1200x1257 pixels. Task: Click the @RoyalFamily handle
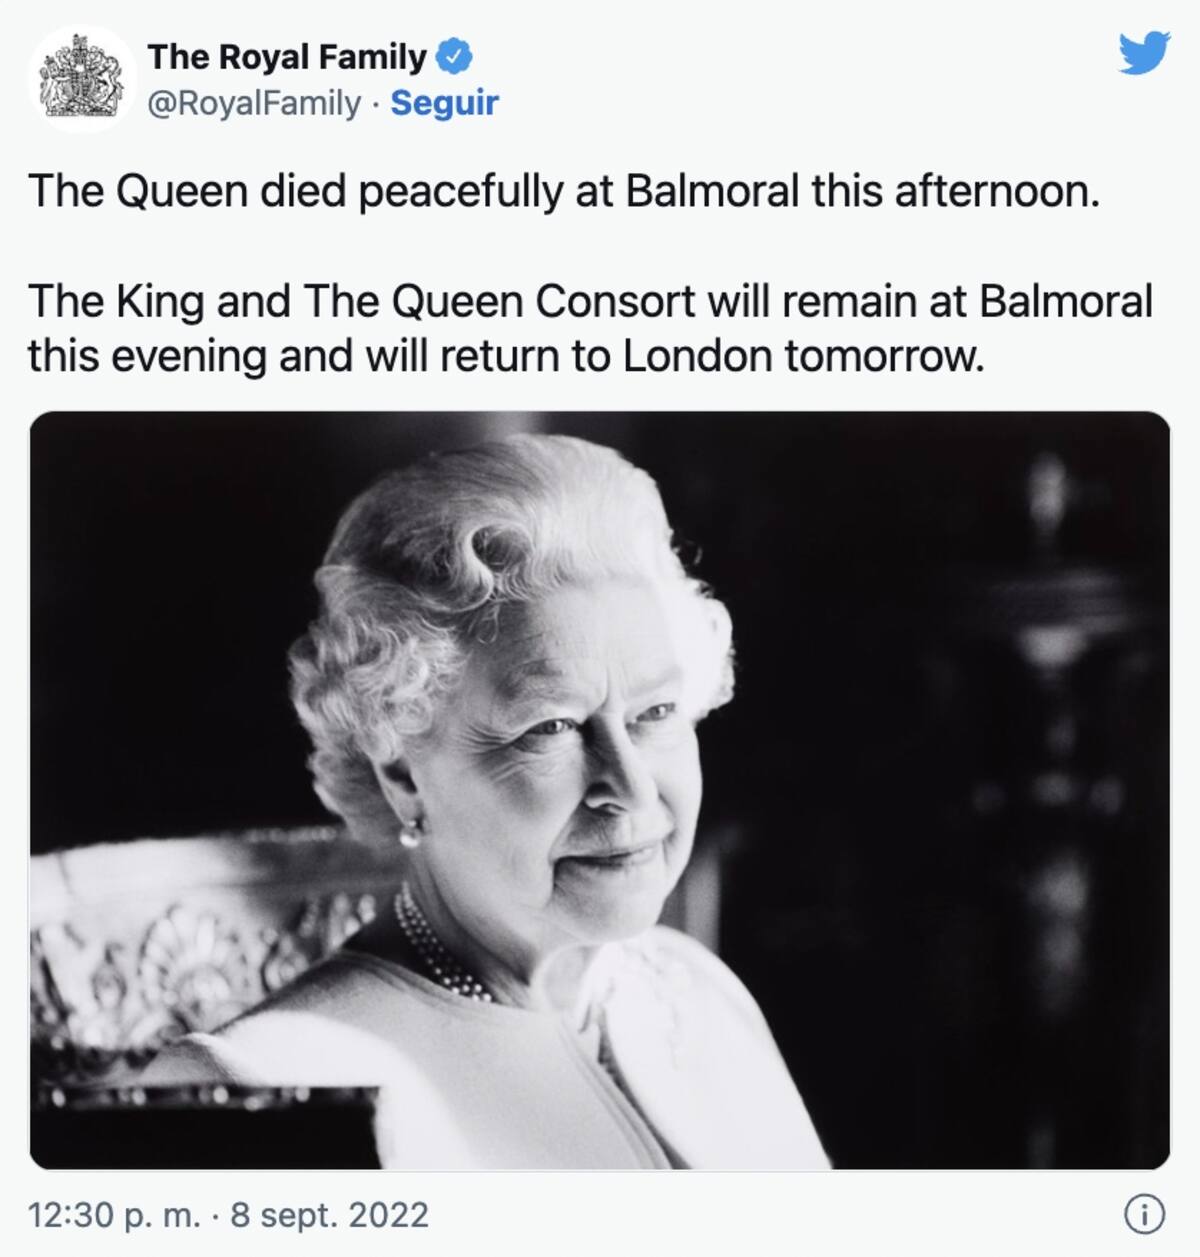(254, 103)
